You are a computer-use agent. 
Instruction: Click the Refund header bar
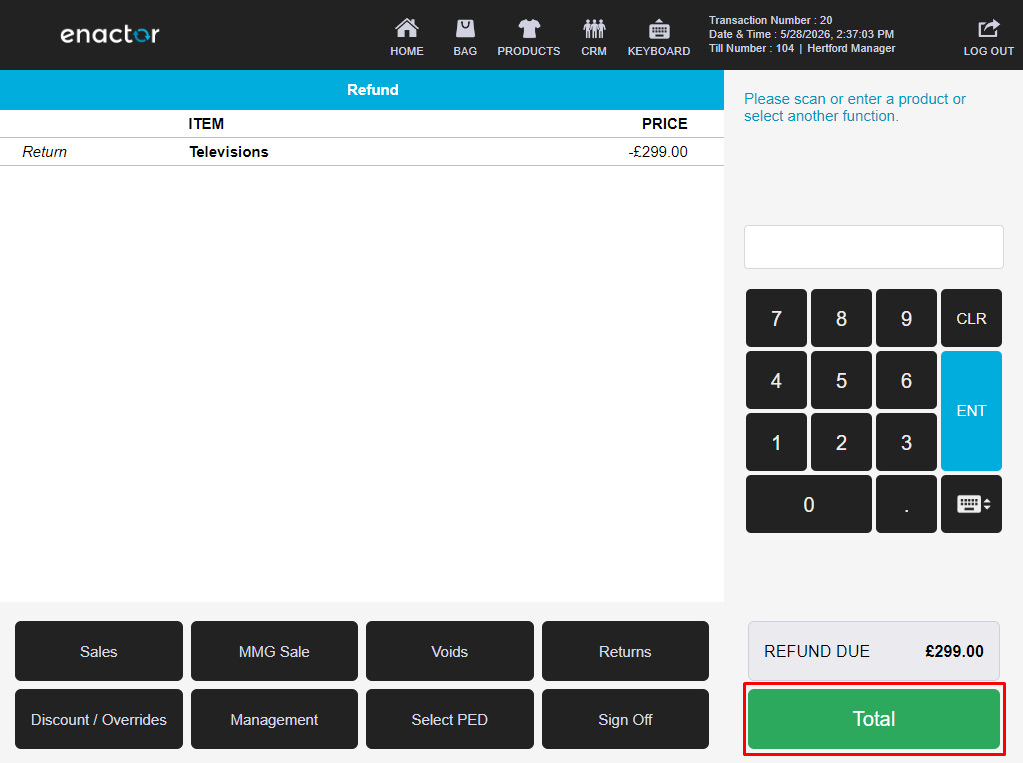361,89
